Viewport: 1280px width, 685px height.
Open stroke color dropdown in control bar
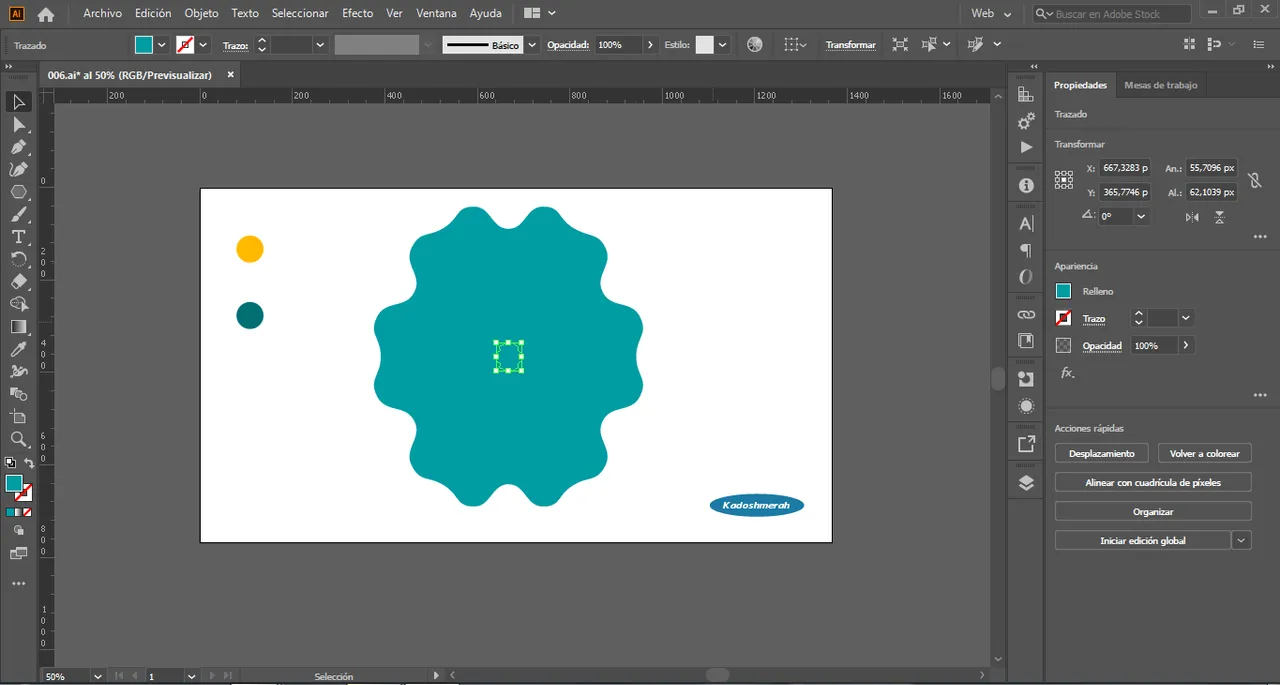[x=203, y=45]
